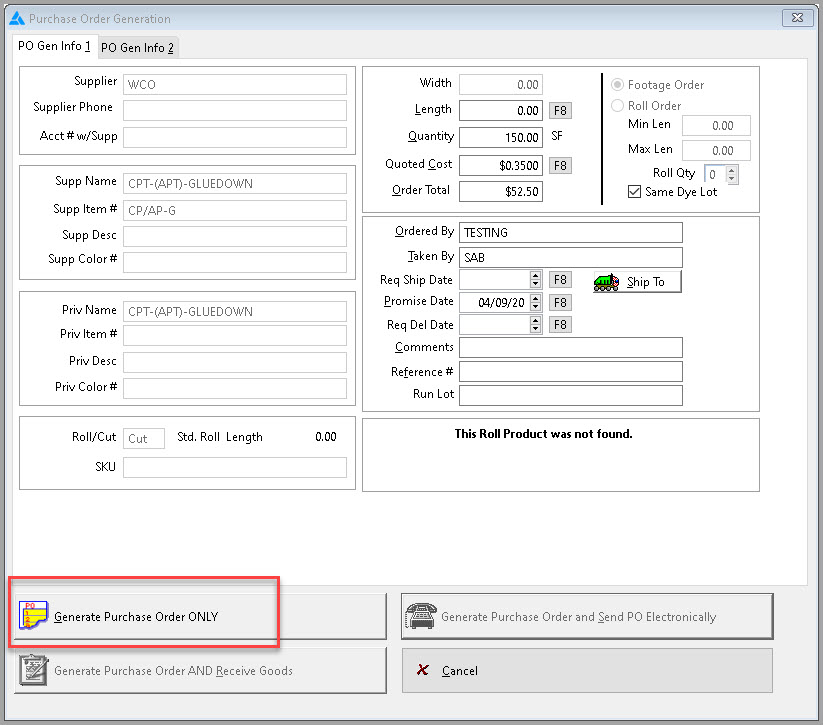Image resolution: width=823 pixels, height=725 pixels.
Task: Click the Generate Purchase Order ONLY note icon
Action: click(x=33, y=615)
